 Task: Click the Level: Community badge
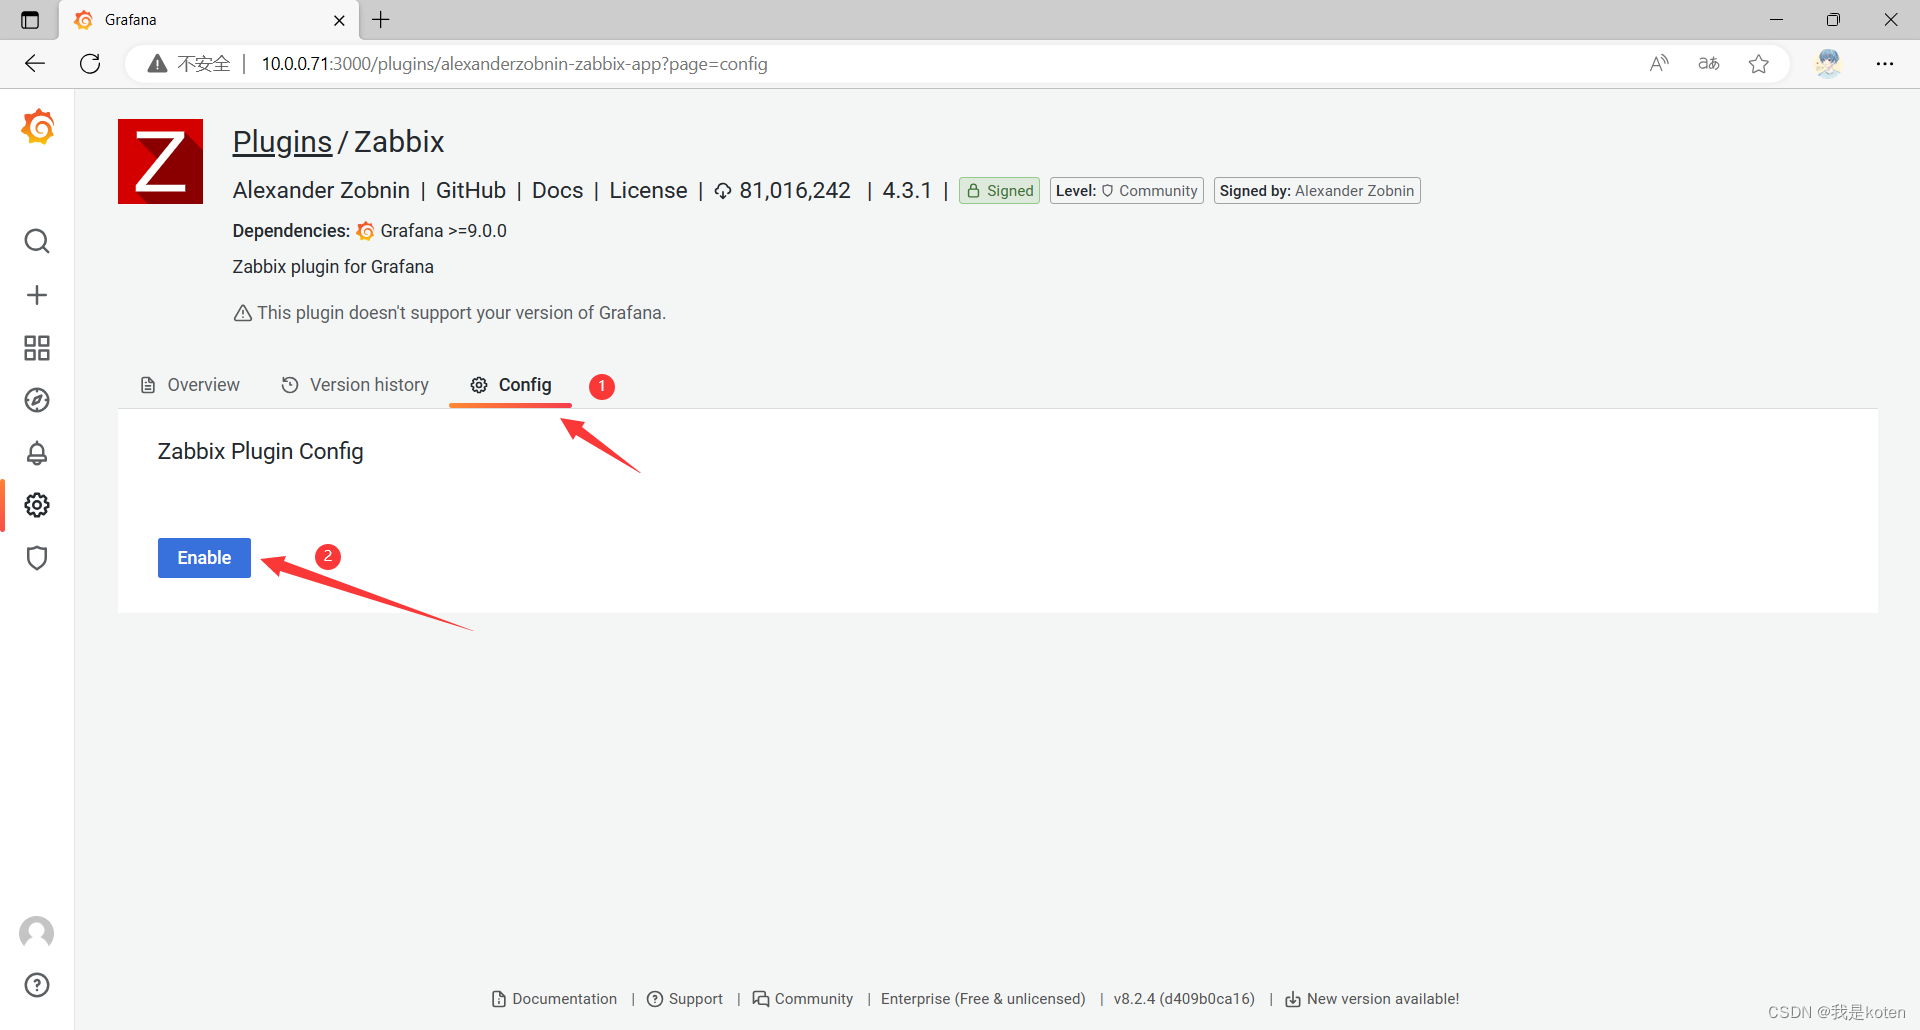(1126, 191)
